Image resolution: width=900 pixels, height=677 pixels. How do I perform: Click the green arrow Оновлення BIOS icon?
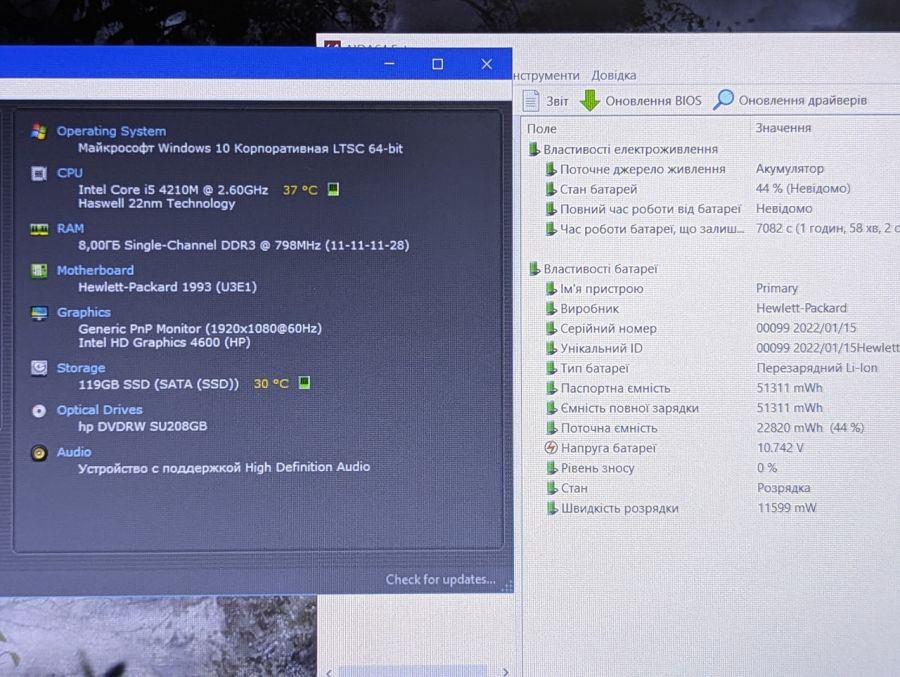[x=589, y=100]
